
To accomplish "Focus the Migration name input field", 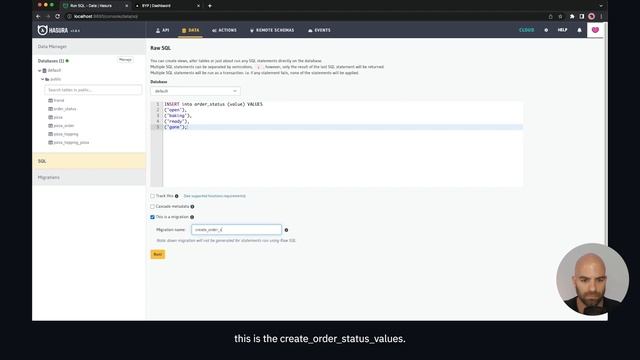I will [x=236, y=230].
